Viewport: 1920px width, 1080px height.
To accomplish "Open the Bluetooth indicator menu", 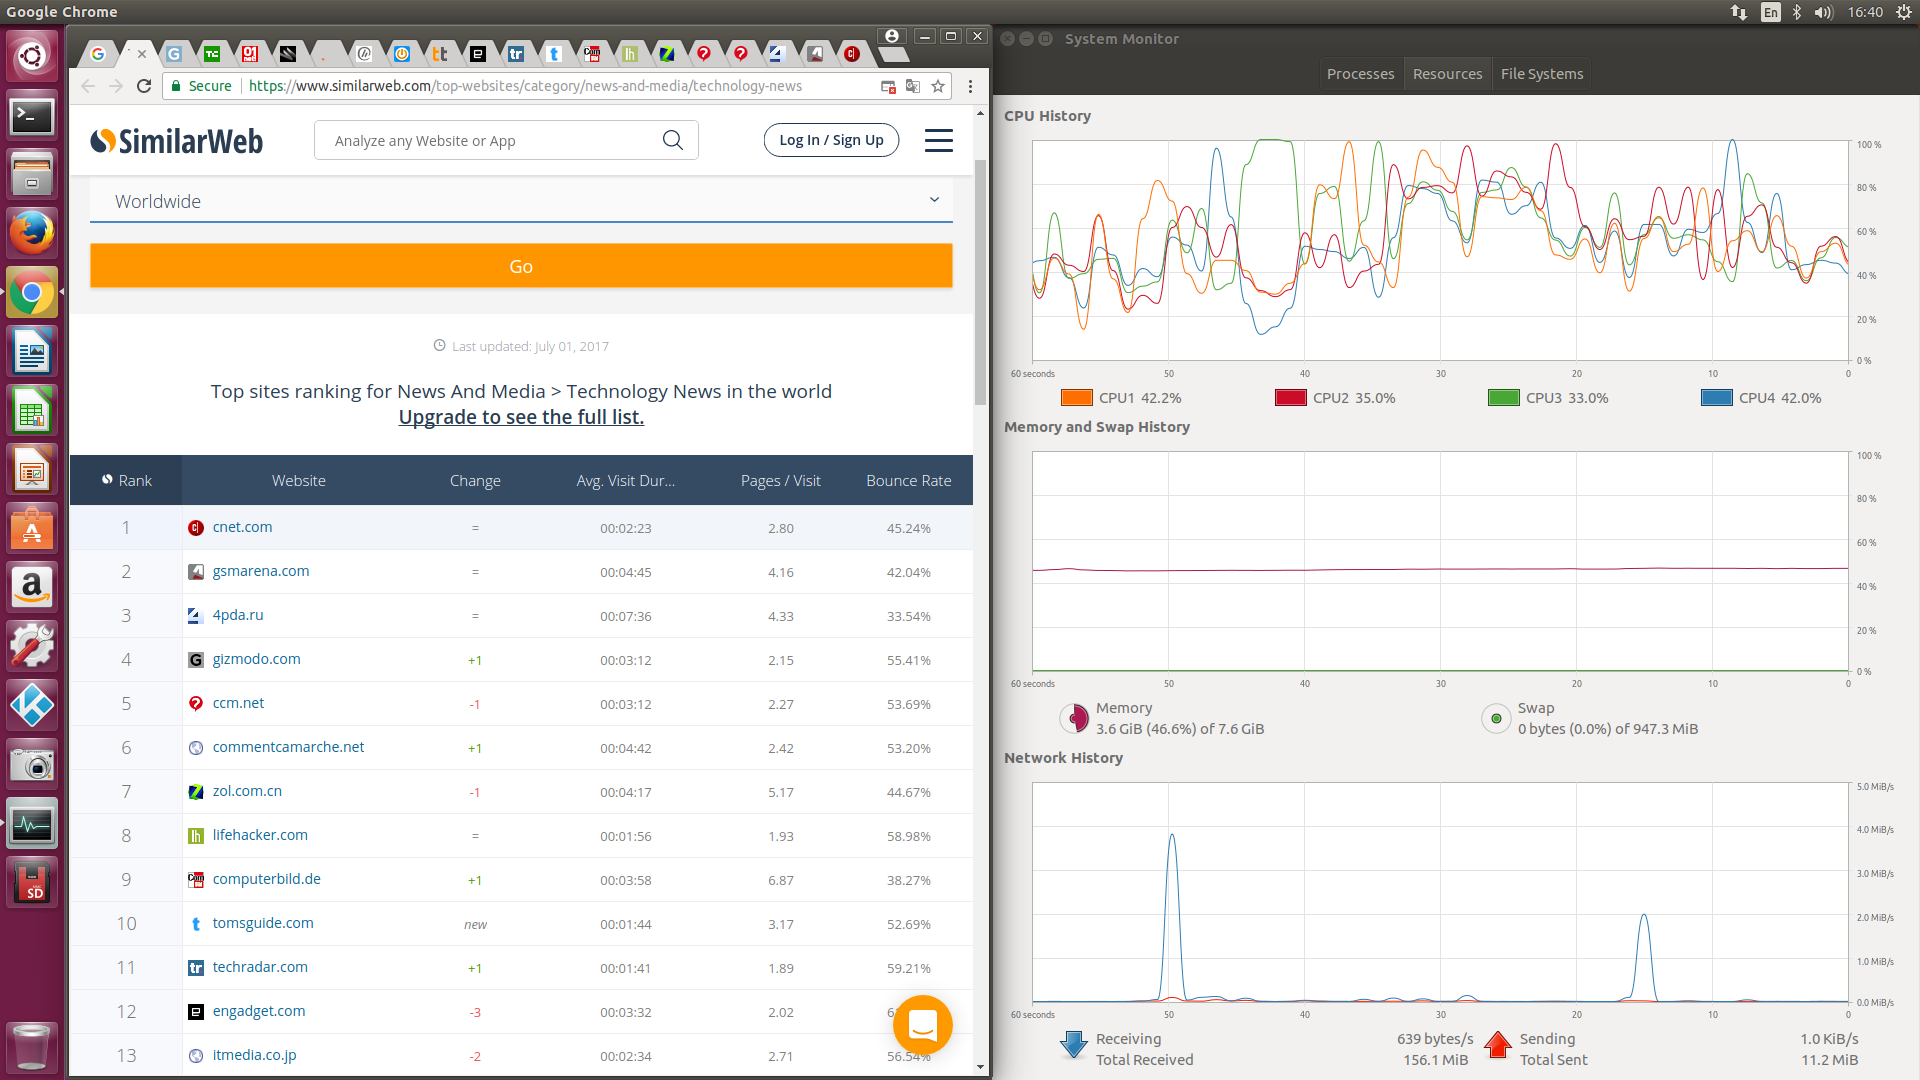I will 1797,12.
